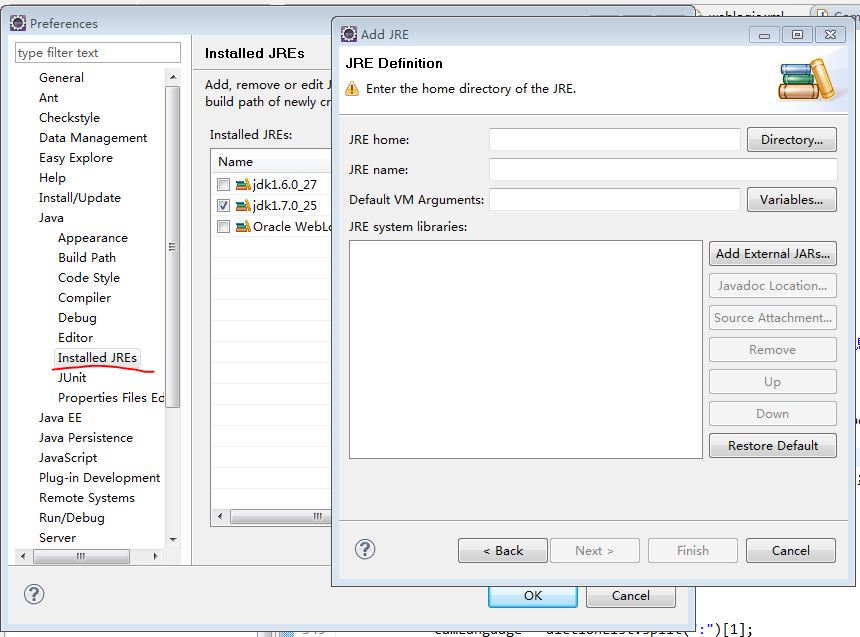Image resolution: width=860 pixels, height=637 pixels.
Task: Click the Variables... button
Action: pos(791,200)
